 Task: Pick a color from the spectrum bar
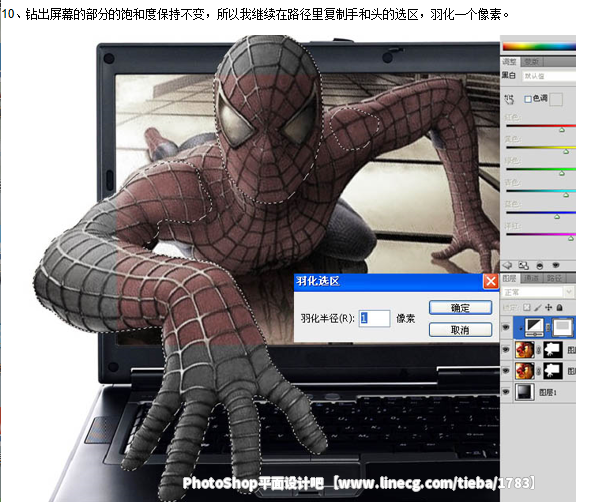539,46
